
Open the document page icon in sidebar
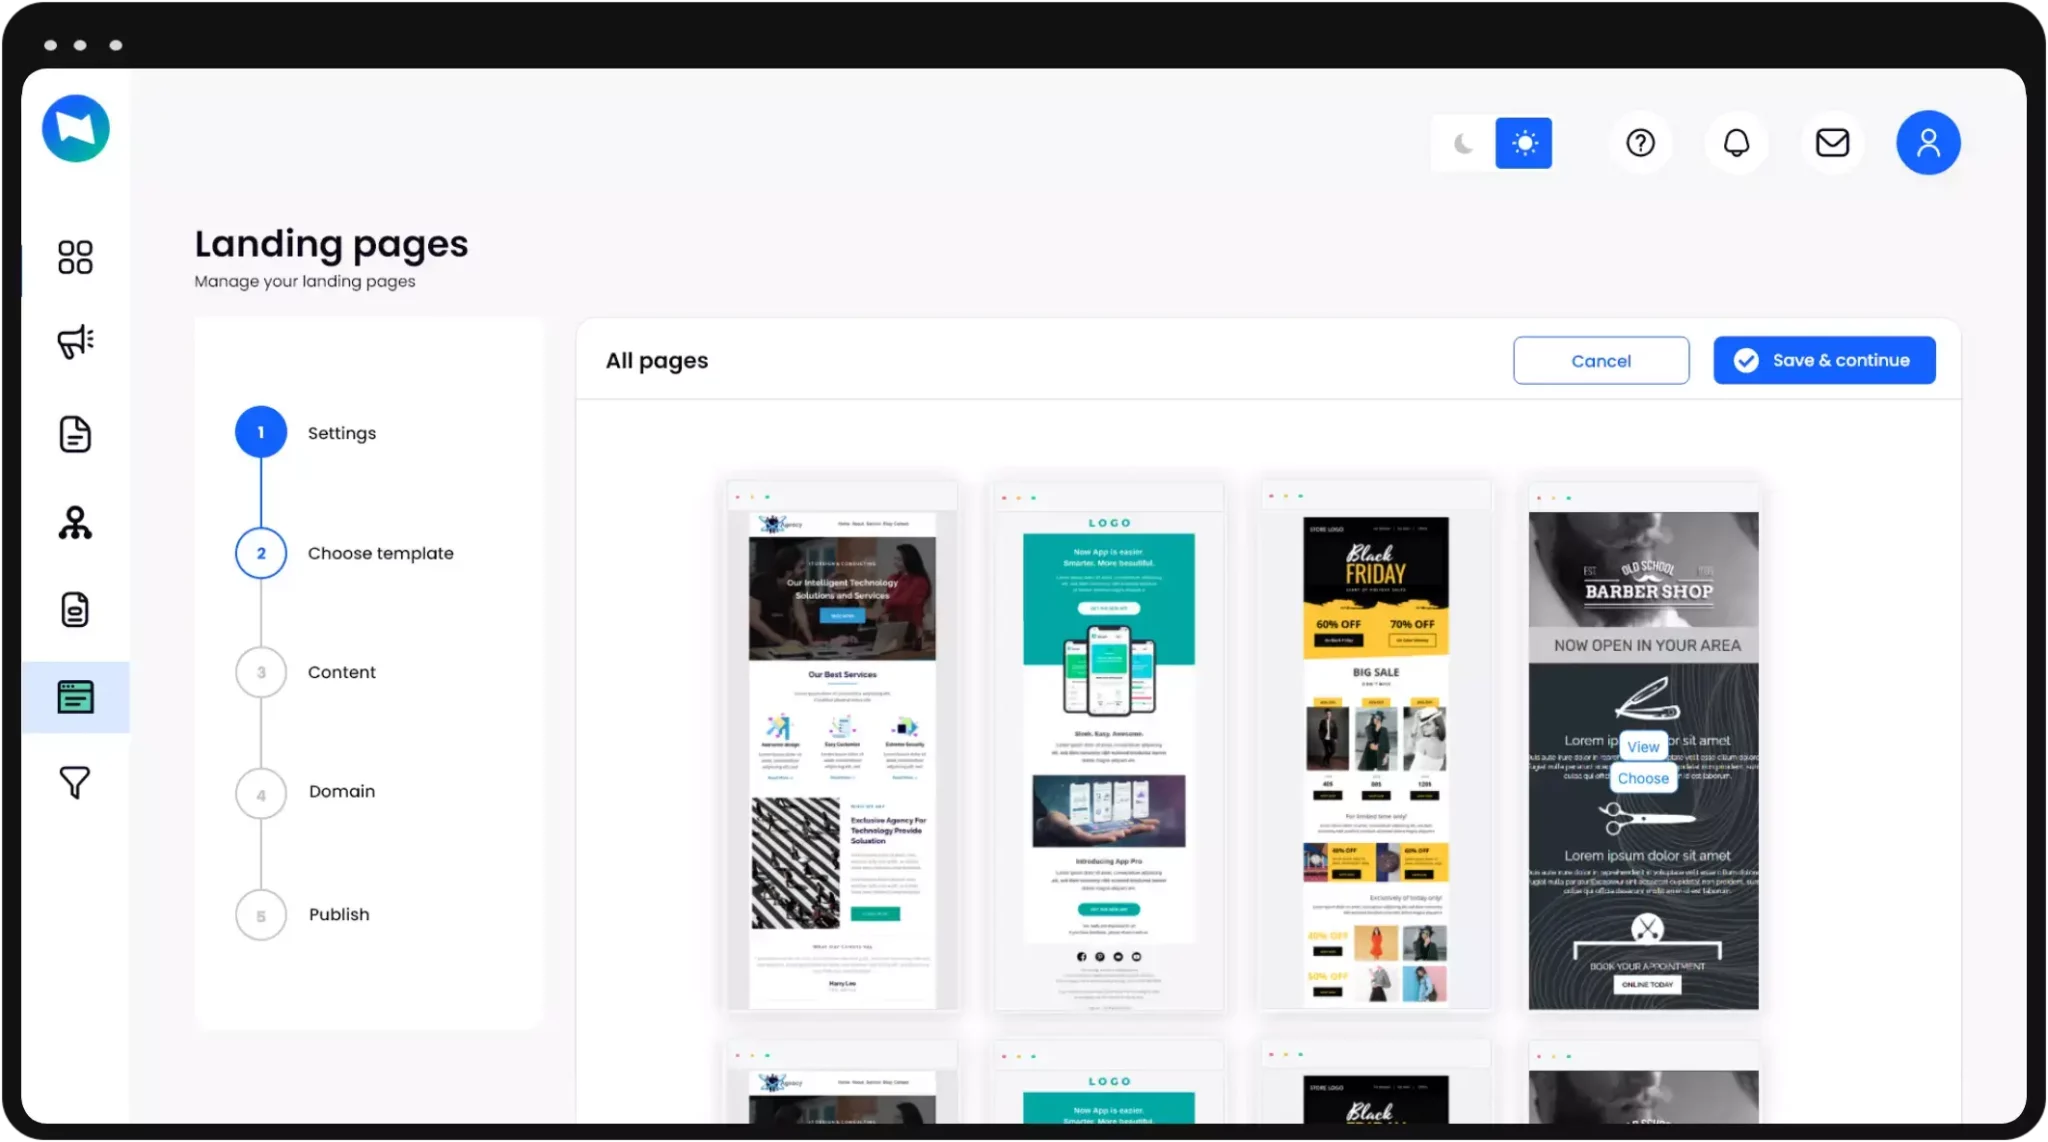(x=75, y=434)
